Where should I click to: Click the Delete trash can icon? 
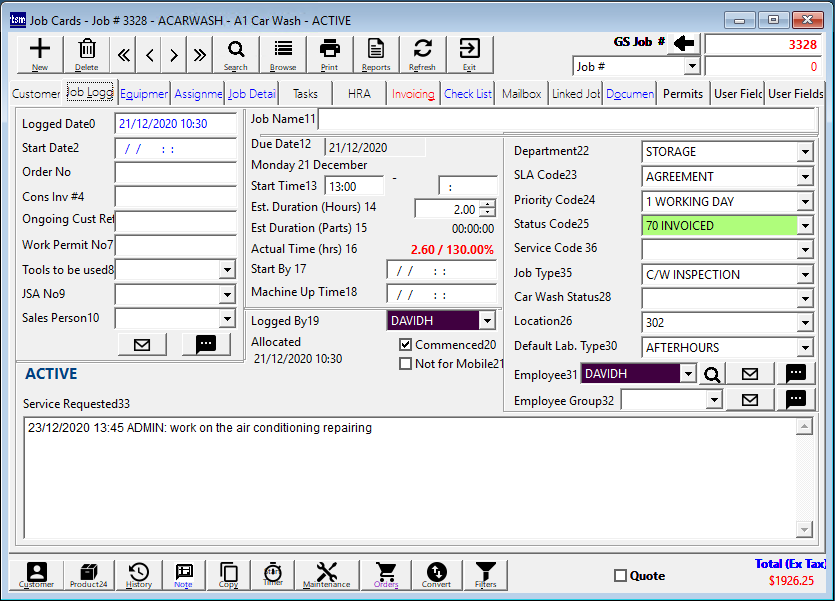click(87, 54)
